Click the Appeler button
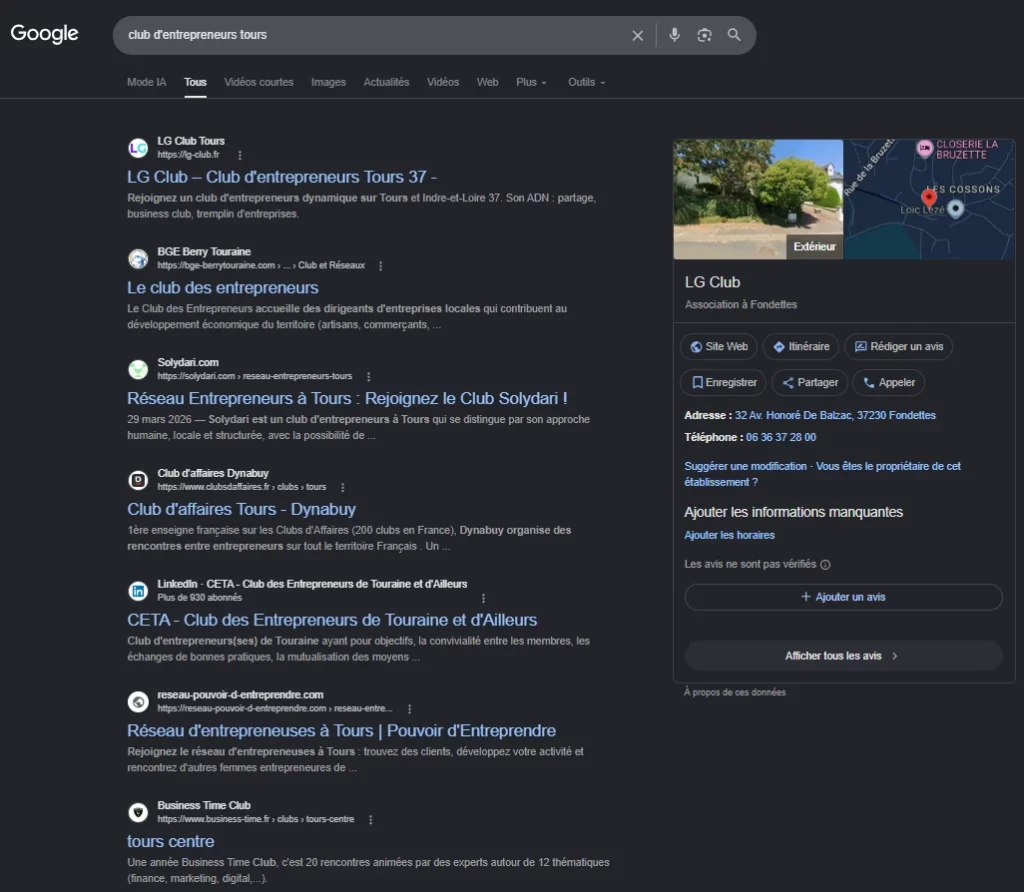This screenshot has width=1024, height=892. point(889,383)
